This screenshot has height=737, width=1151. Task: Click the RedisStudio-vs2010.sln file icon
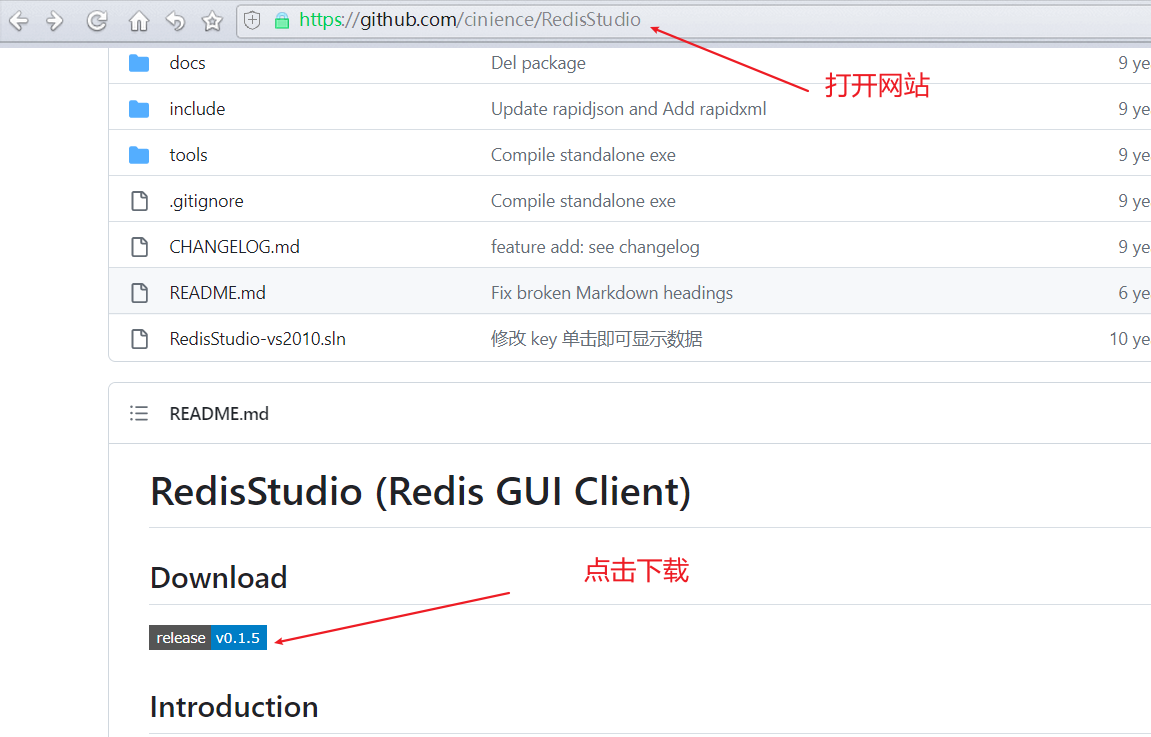[x=139, y=338]
